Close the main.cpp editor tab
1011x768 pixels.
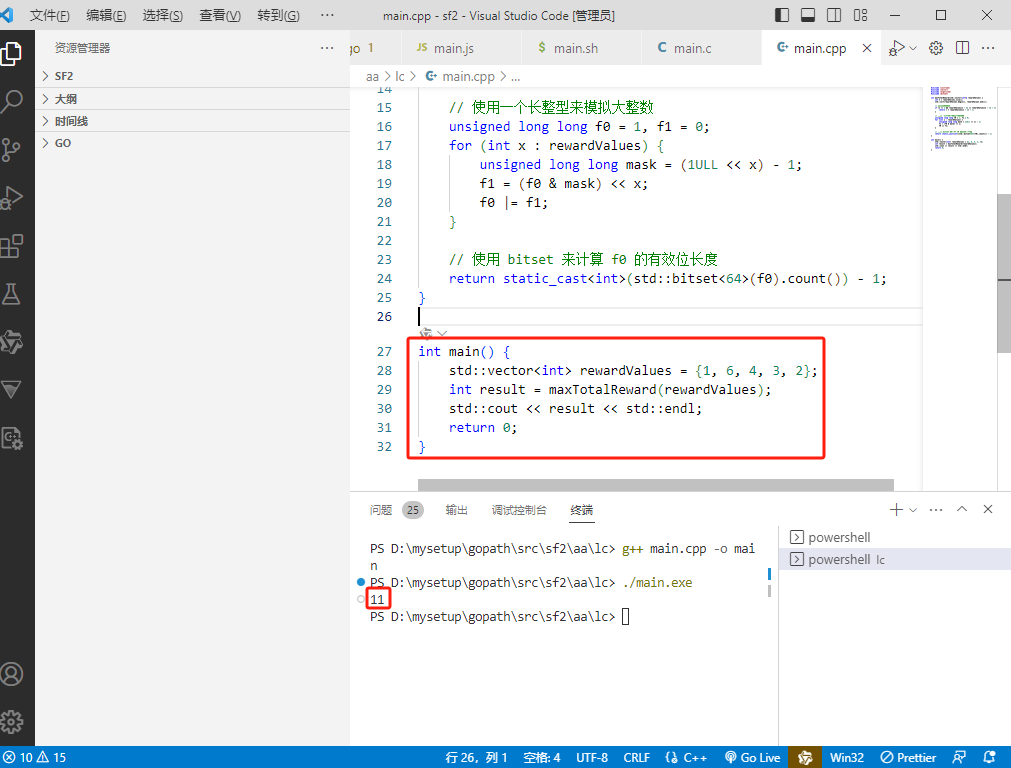867,48
